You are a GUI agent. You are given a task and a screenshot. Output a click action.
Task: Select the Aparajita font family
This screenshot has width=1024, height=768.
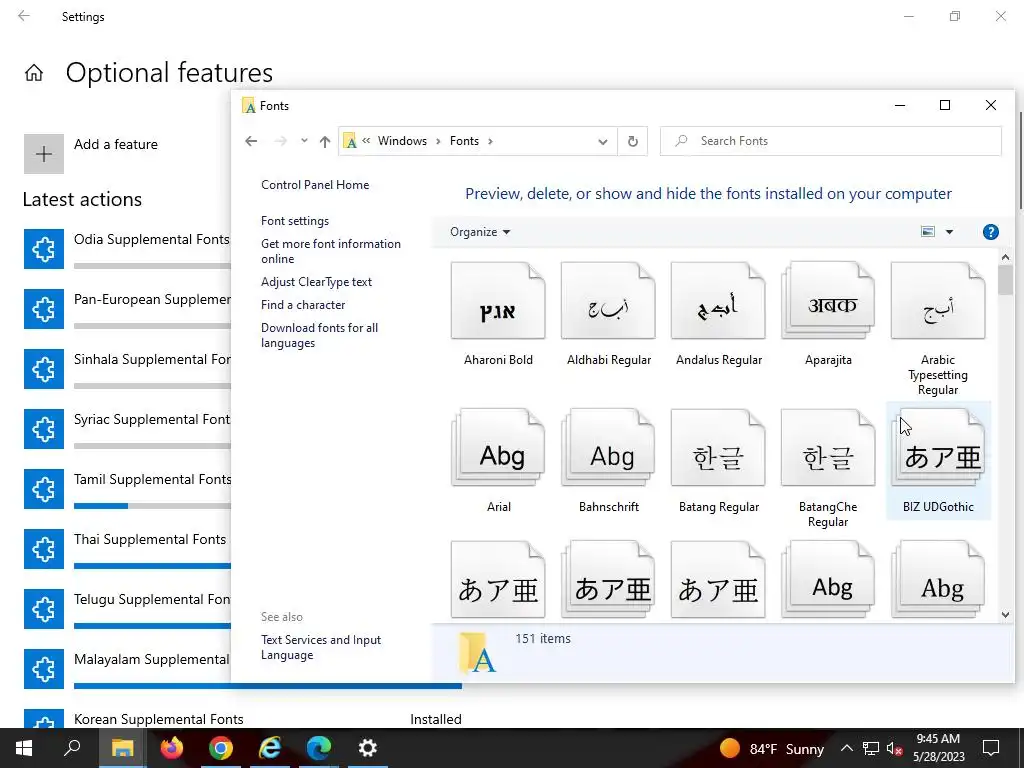tap(828, 314)
